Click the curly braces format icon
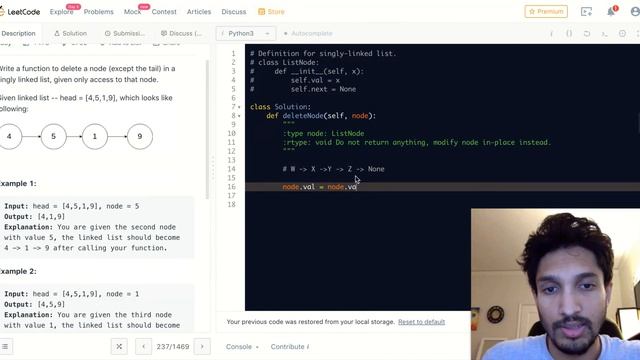Viewport: 640px width, 360px height. click(x=569, y=33)
